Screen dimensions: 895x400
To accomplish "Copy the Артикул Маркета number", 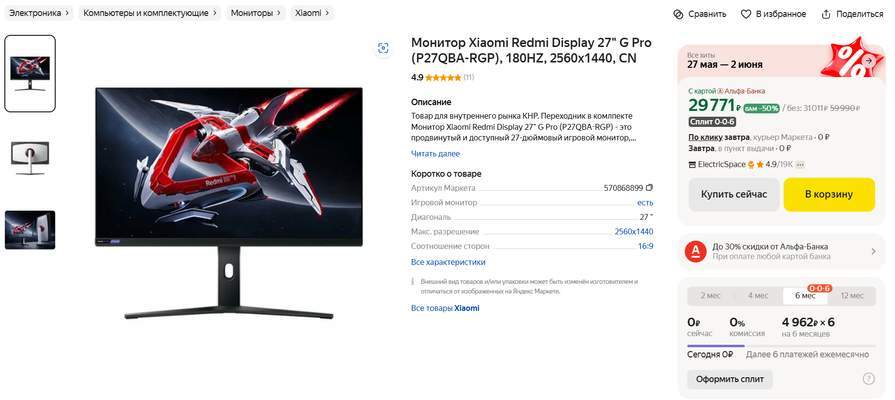I will pos(649,188).
